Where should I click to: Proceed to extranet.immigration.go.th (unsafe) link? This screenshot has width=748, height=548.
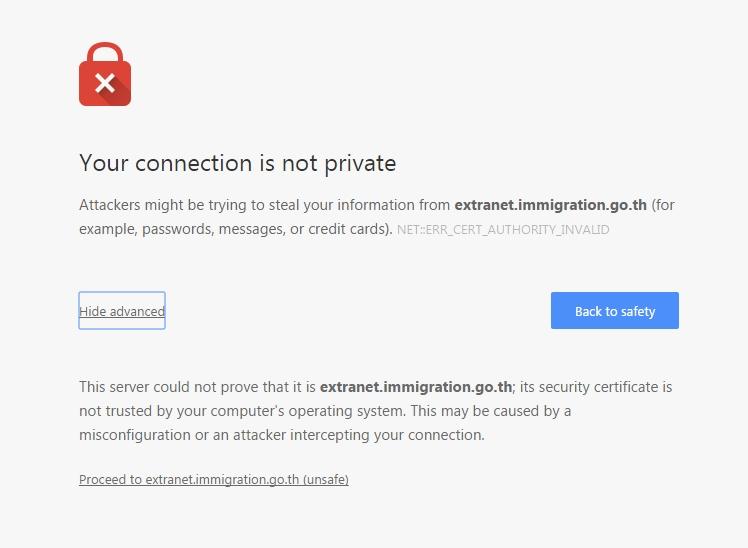pyautogui.click(x=214, y=480)
